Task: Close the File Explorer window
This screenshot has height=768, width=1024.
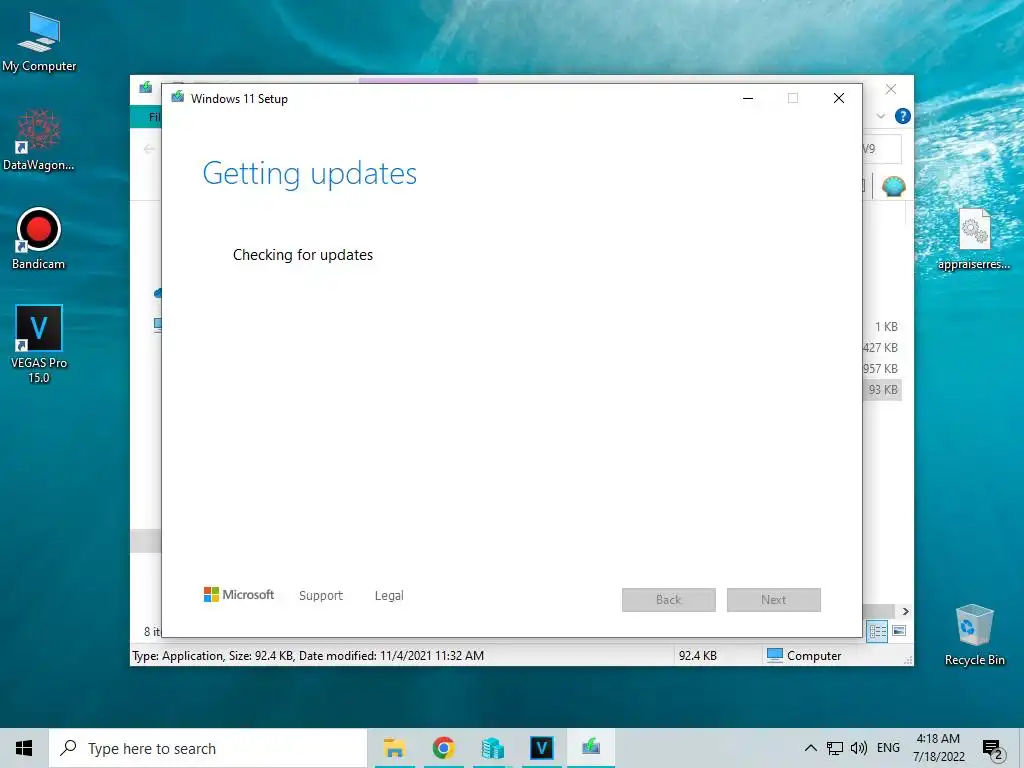Action: tap(891, 89)
